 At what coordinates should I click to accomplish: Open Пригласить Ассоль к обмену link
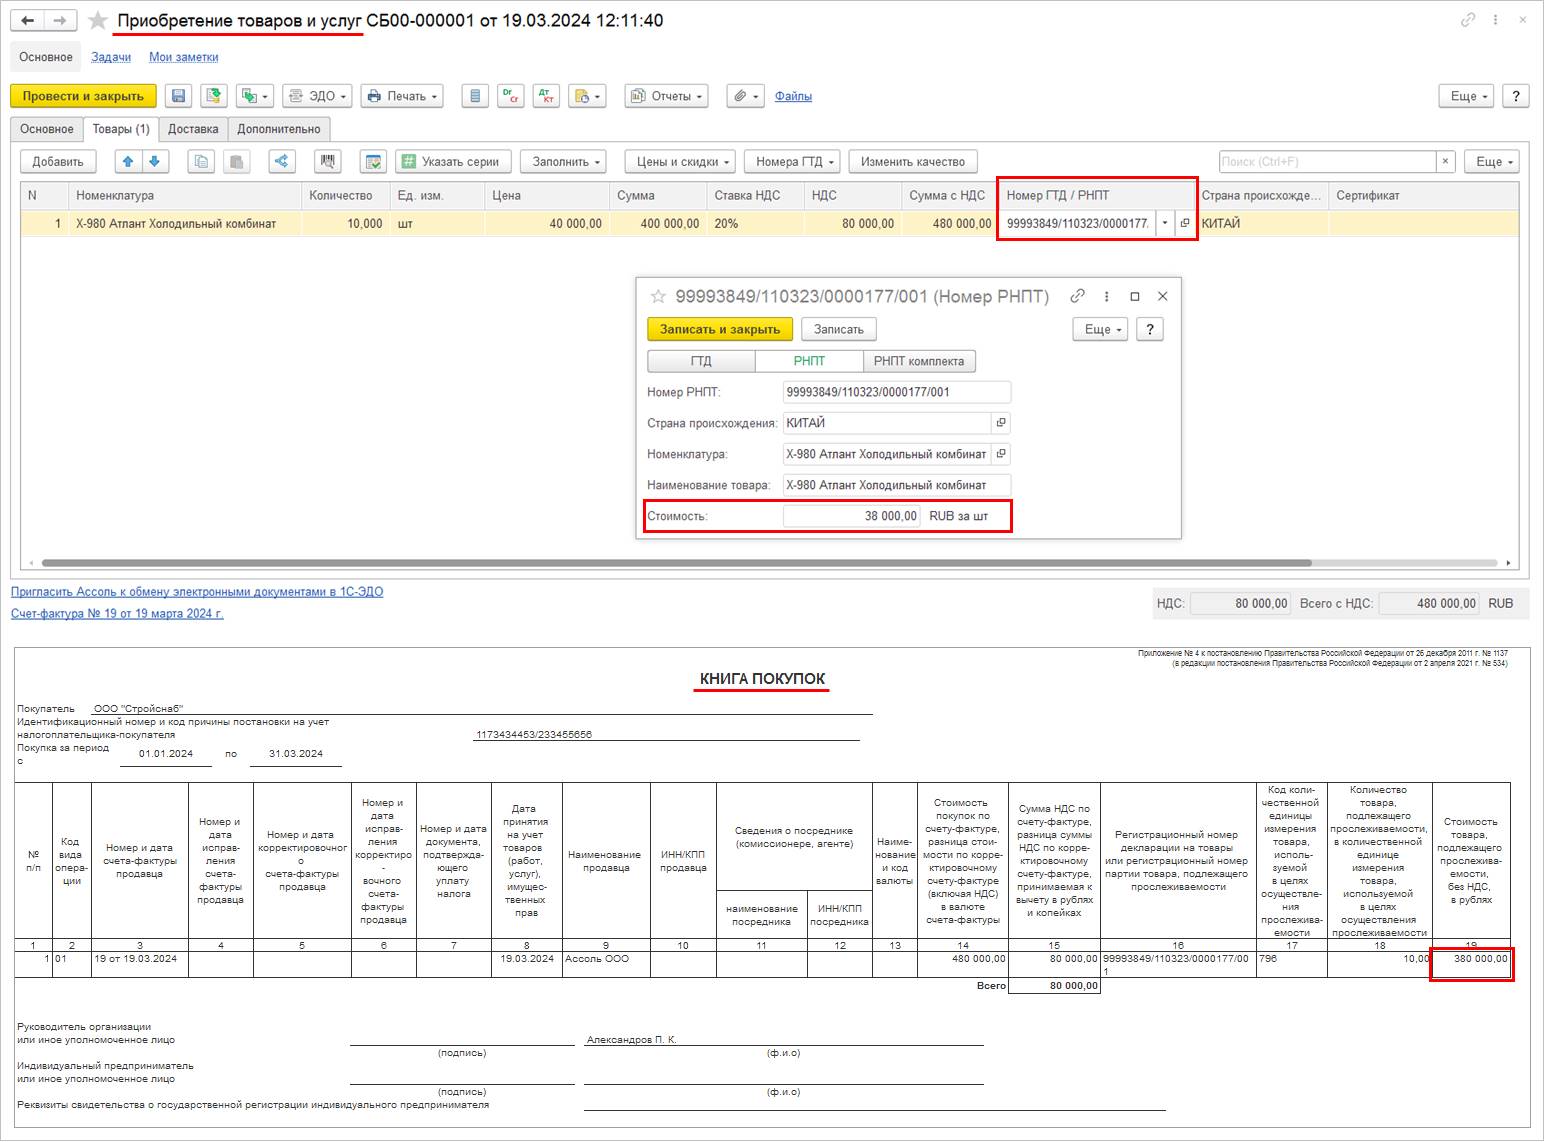(x=197, y=592)
